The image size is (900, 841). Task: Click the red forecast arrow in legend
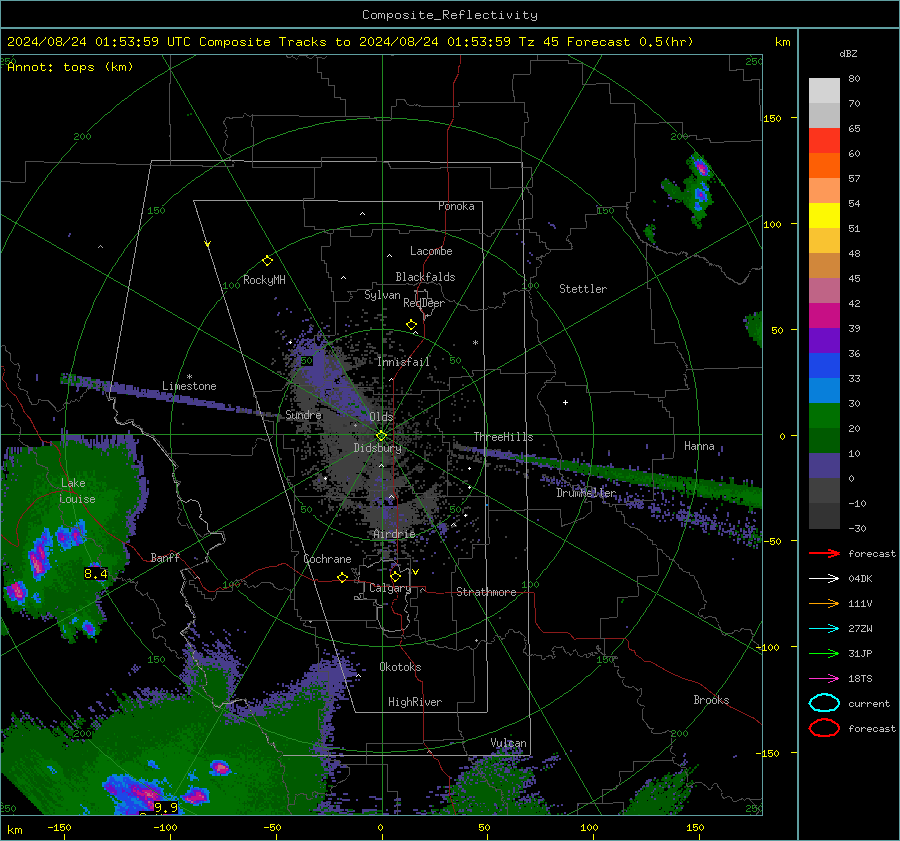(824, 553)
